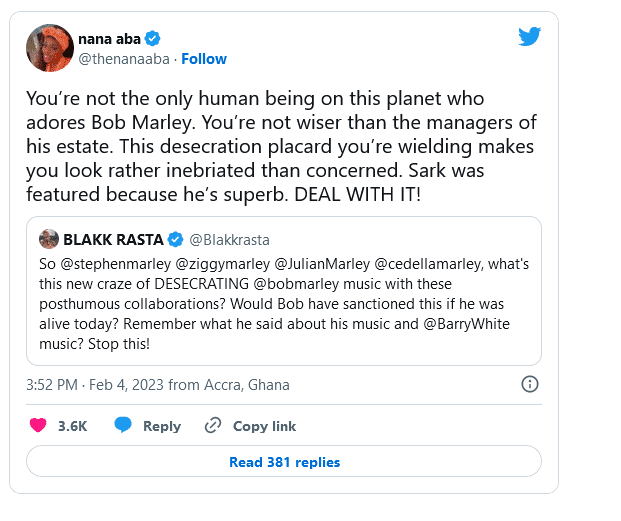The image size is (621, 521).
Task: Open the tweet info circle icon
Action: 531,384
